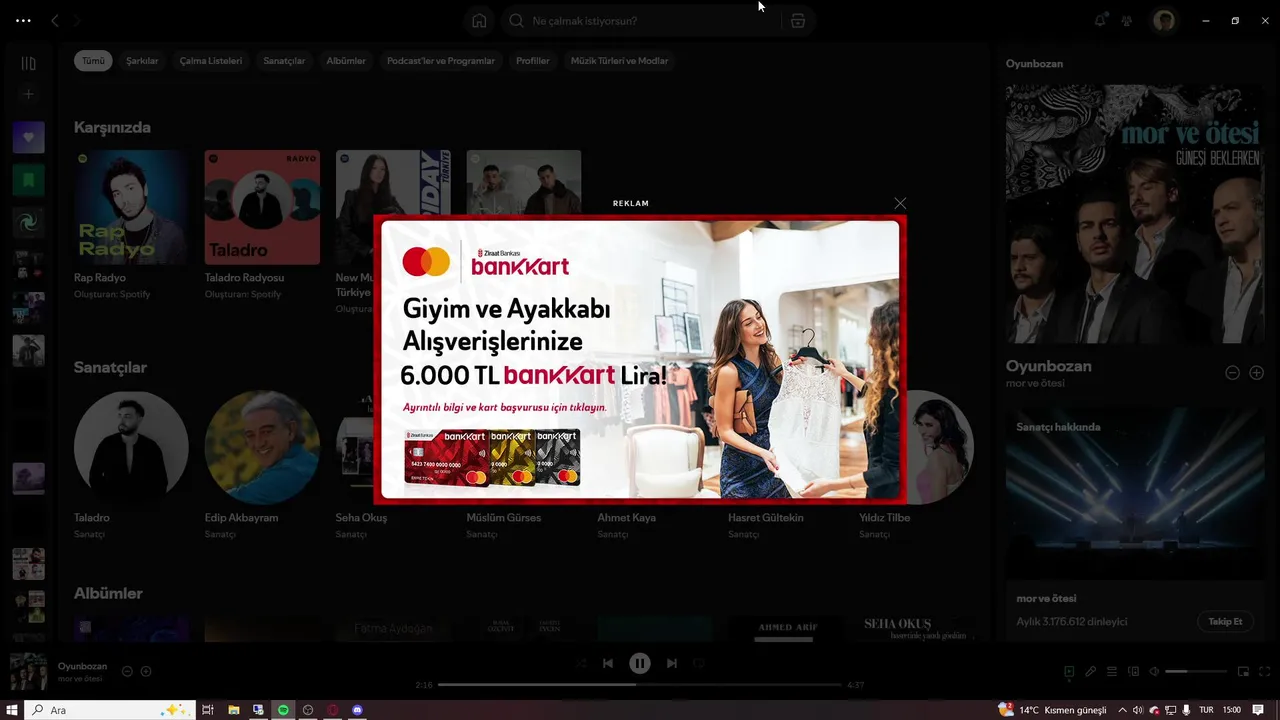Open the three-dots app menu

[x=23, y=21]
